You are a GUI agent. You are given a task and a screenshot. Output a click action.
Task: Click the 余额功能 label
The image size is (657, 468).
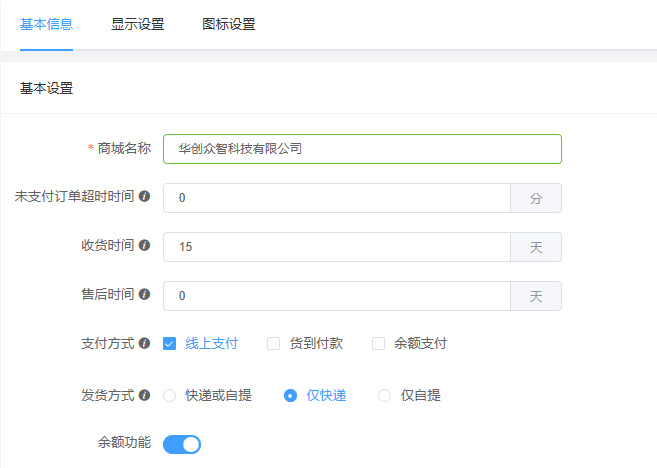124,442
